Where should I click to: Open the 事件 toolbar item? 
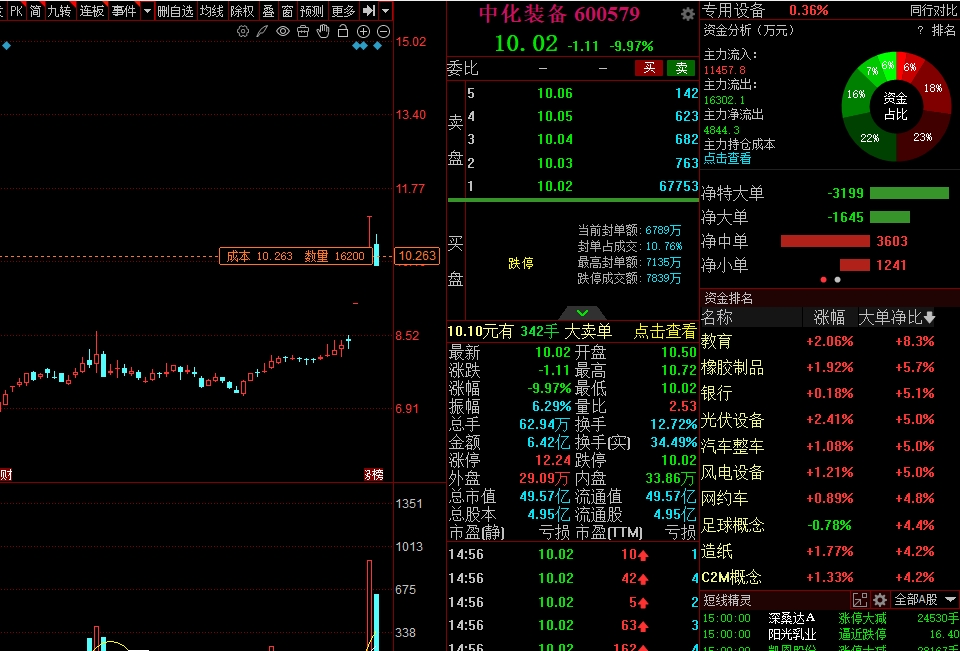pos(124,10)
